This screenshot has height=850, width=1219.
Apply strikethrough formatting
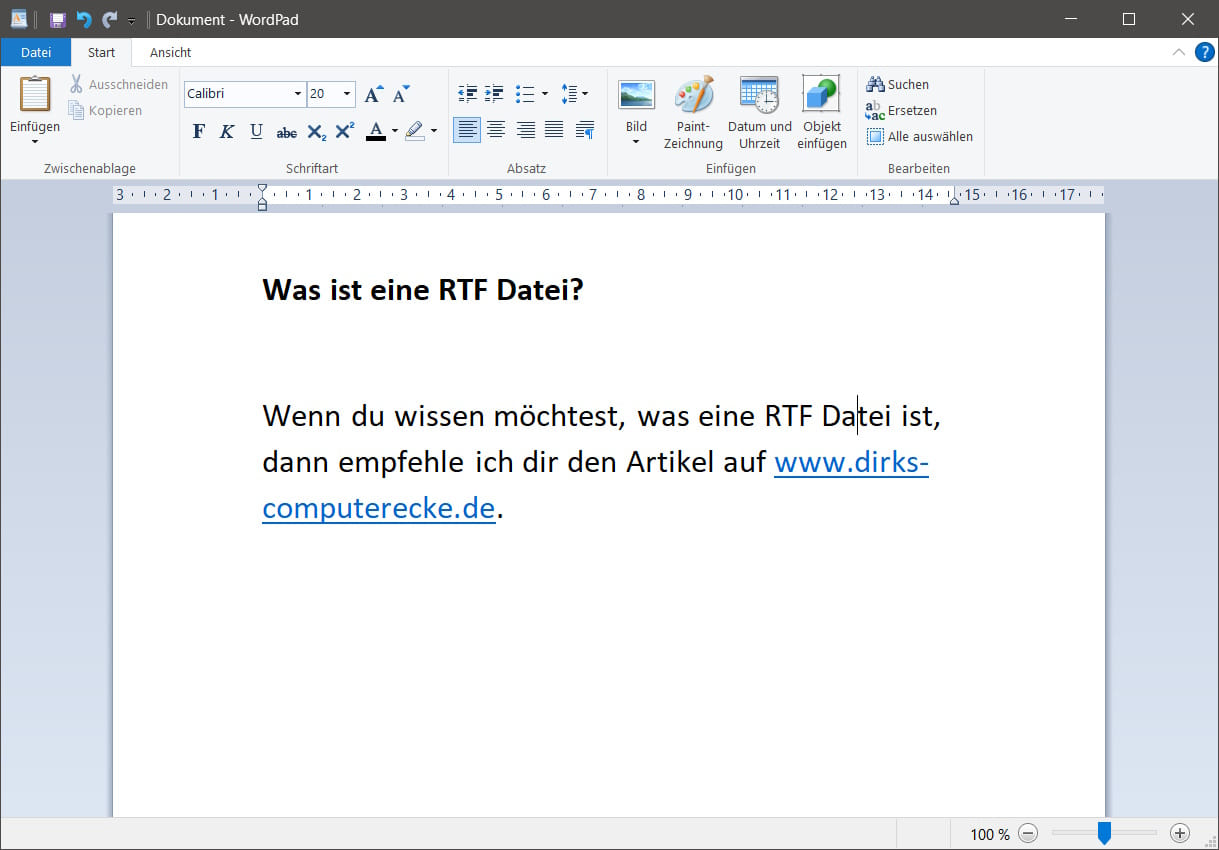287,131
